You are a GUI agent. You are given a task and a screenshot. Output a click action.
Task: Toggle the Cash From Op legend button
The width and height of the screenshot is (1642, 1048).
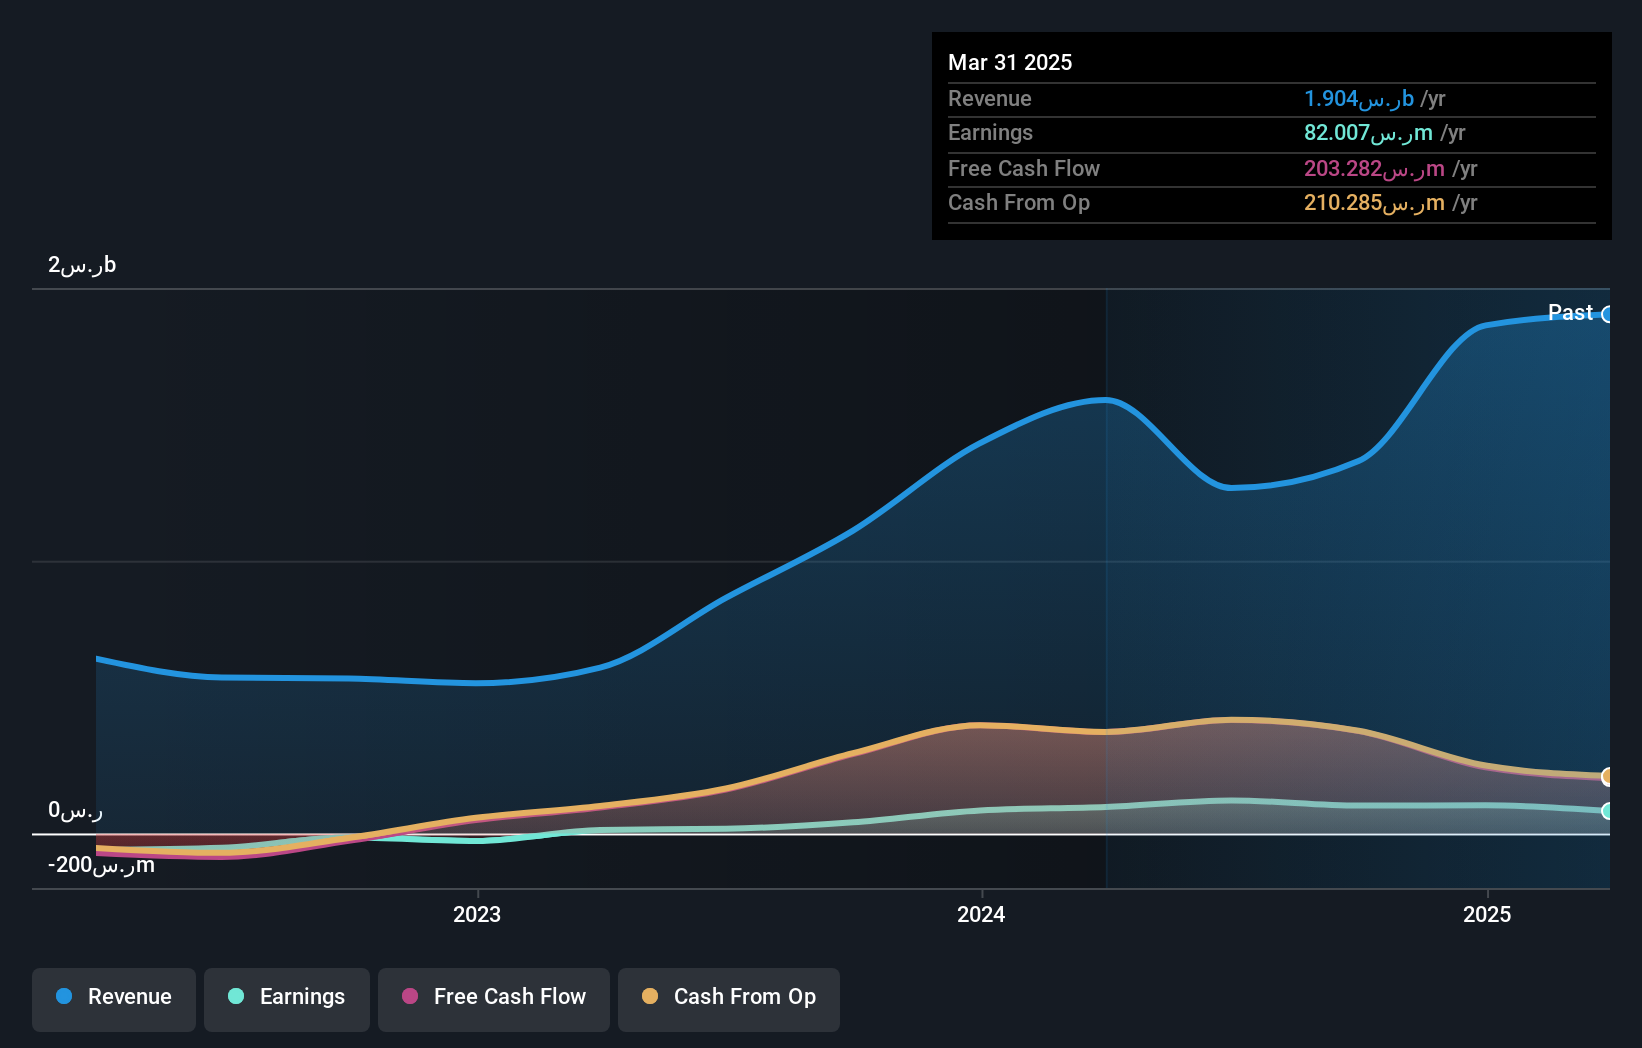pyautogui.click(x=729, y=999)
